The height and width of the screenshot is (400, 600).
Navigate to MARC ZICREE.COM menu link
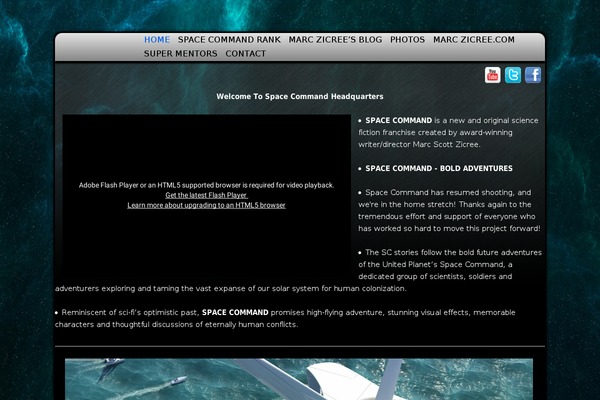[x=474, y=40]
